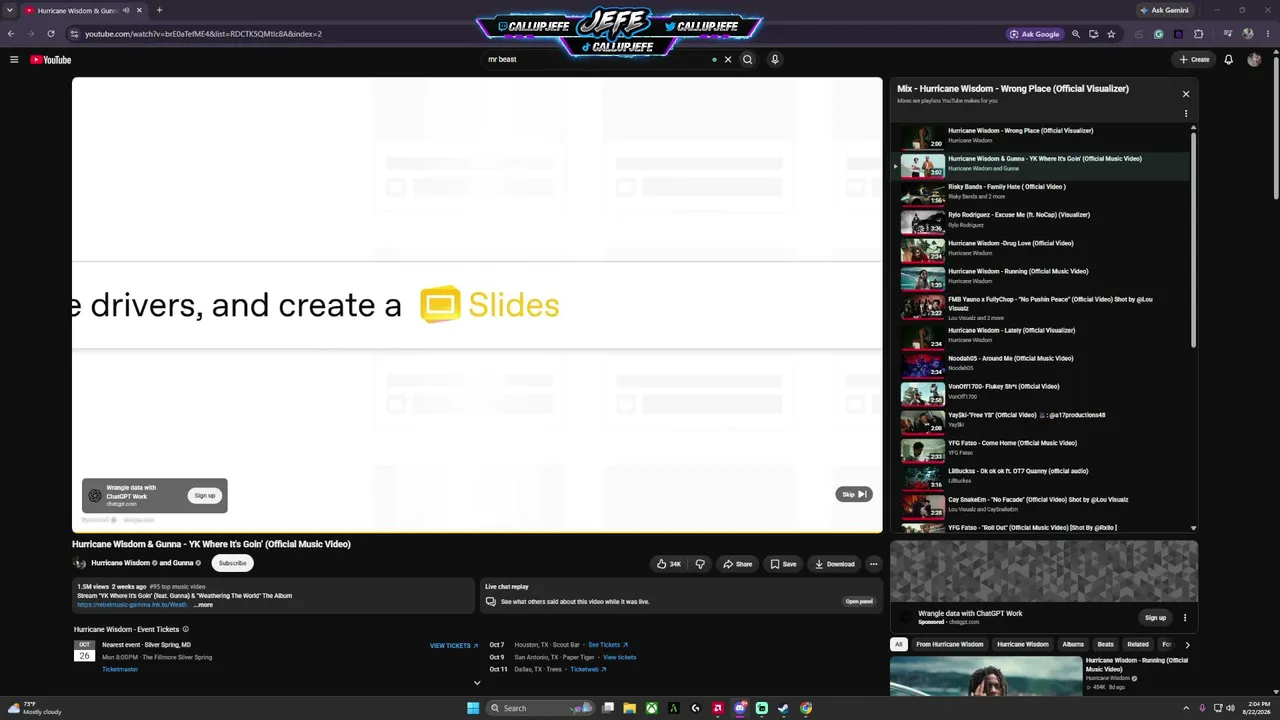Viewport: 1280px width, 720px height.
Task: Click Sign up on the video ad overlay
Action: coord(205,496)
